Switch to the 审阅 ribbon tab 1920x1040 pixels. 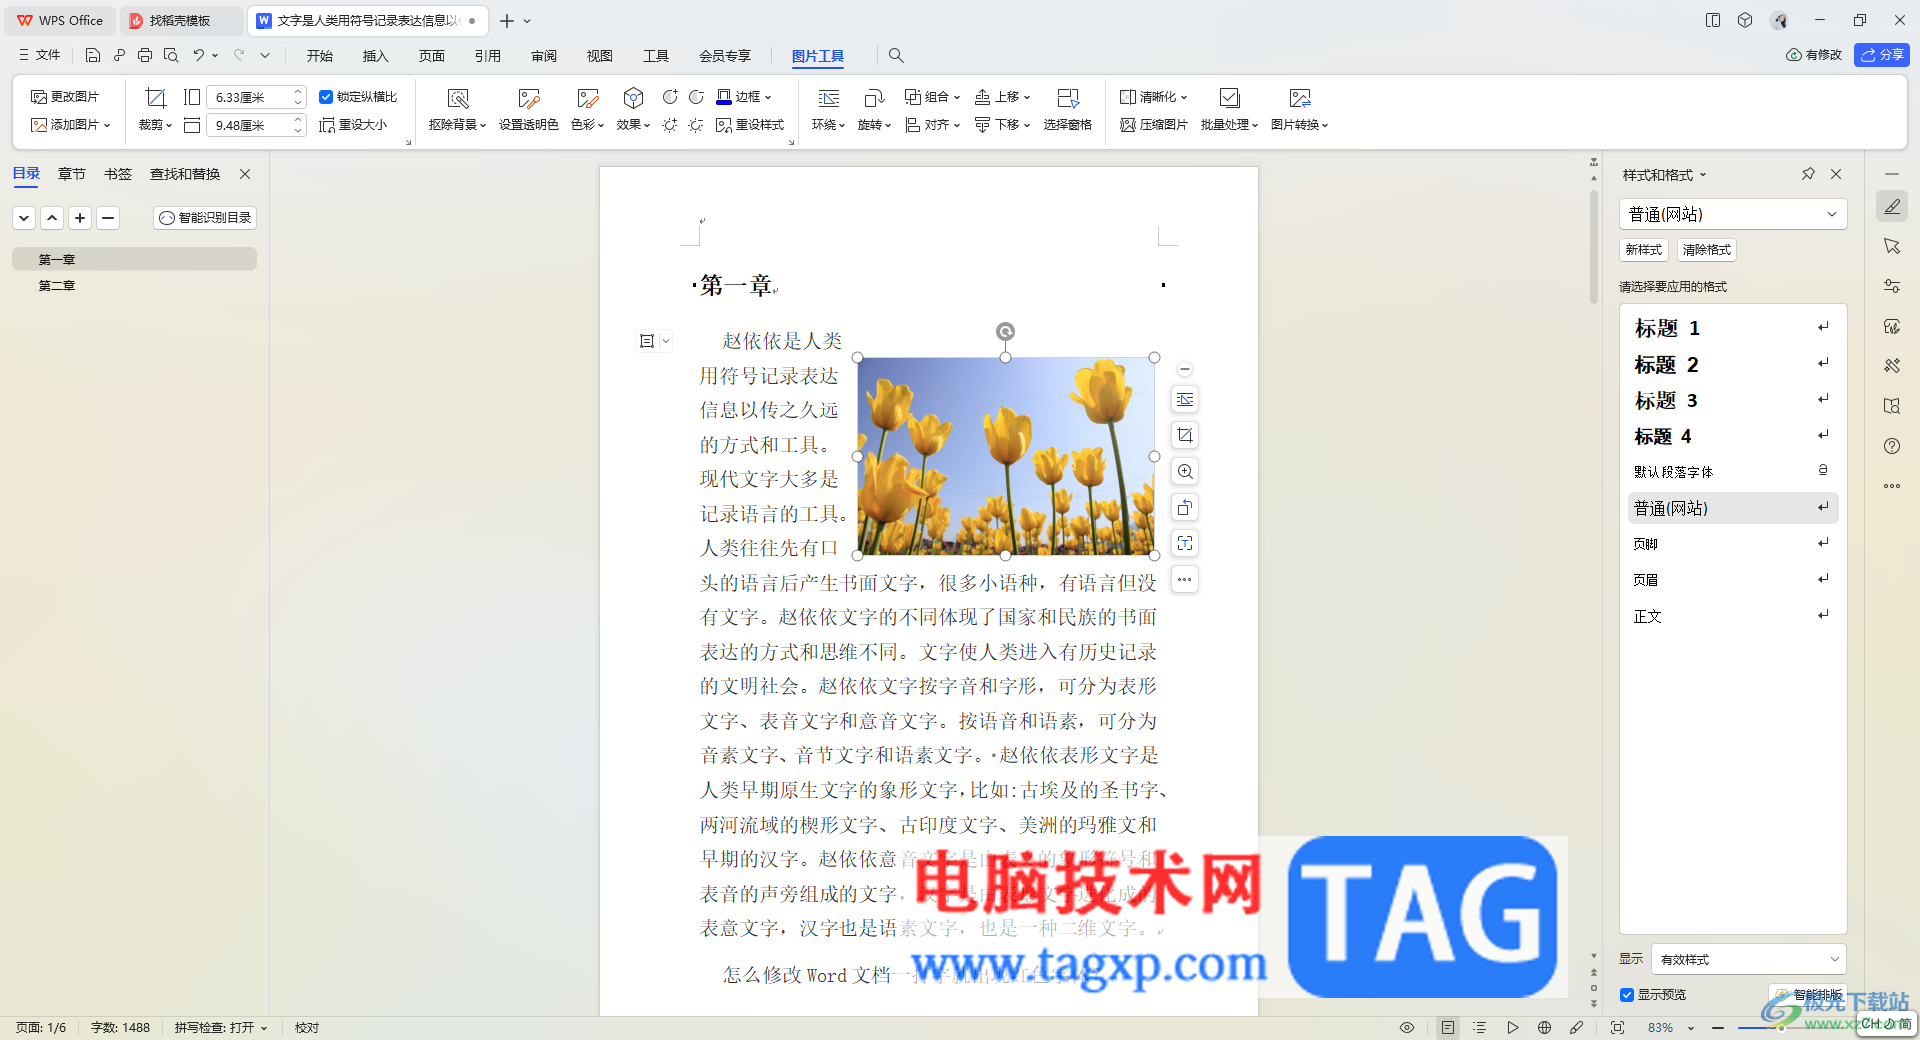[x=544, y=56]
